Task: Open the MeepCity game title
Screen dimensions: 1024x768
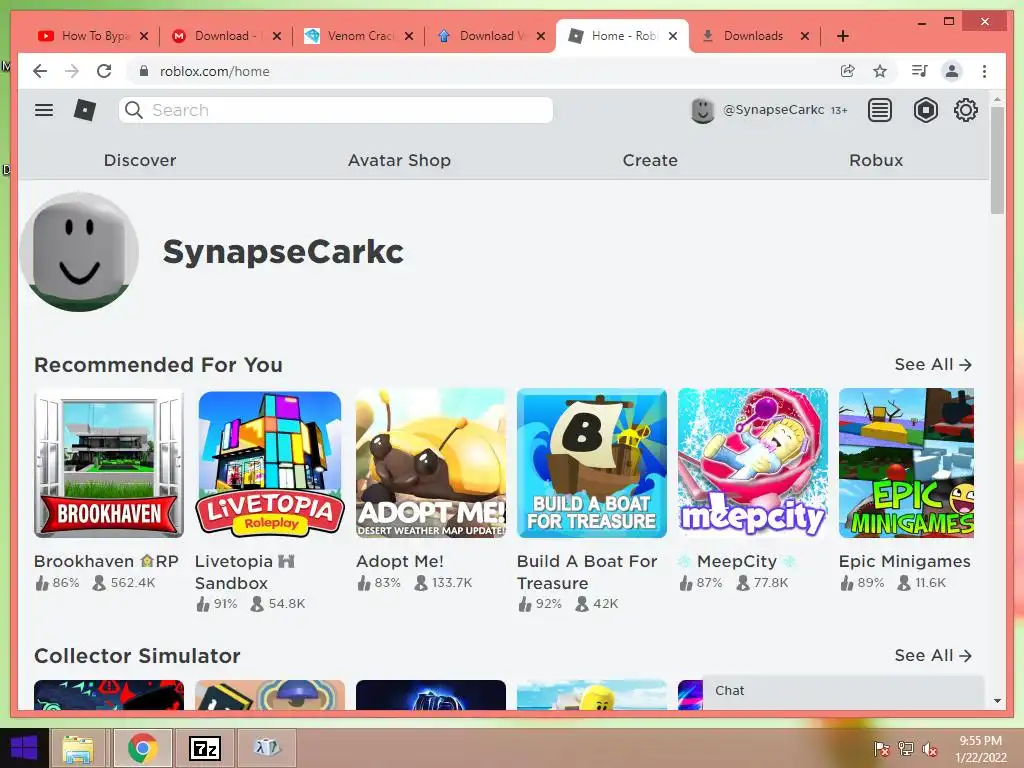Action: click(737, 561)
